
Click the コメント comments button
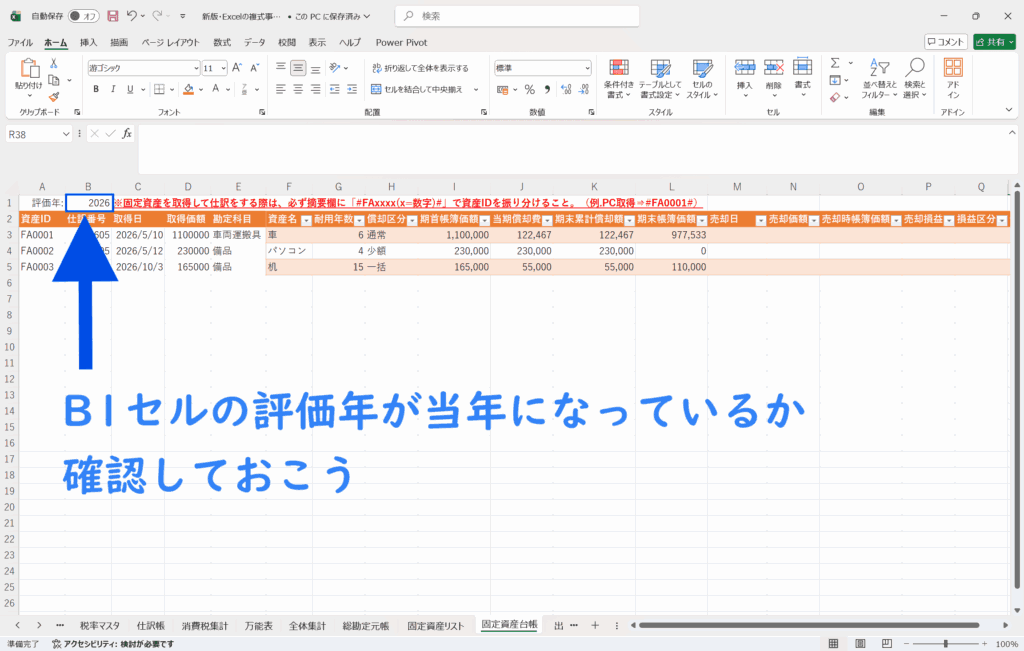tap(945, 42)
